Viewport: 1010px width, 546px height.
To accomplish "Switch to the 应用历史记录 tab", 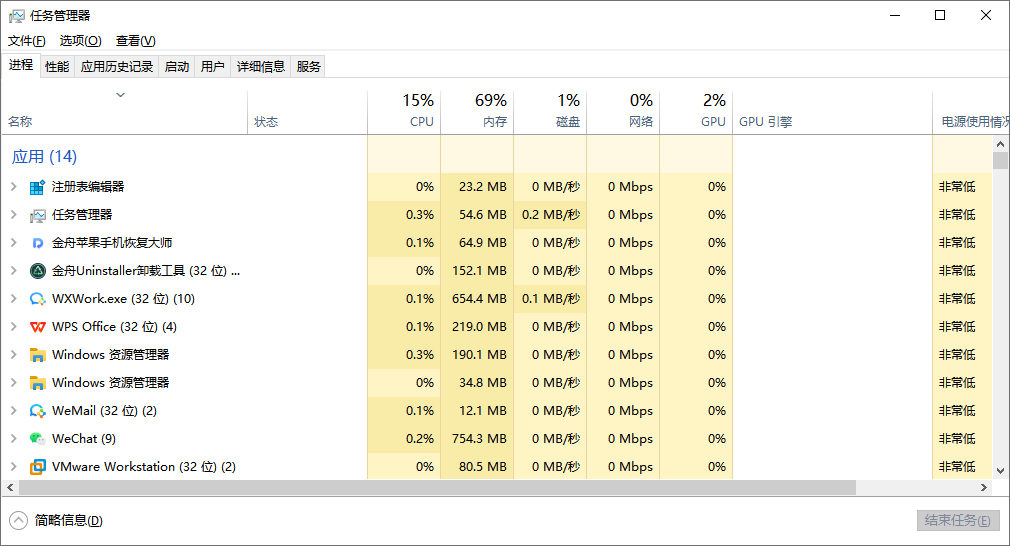I will (117, 66).
